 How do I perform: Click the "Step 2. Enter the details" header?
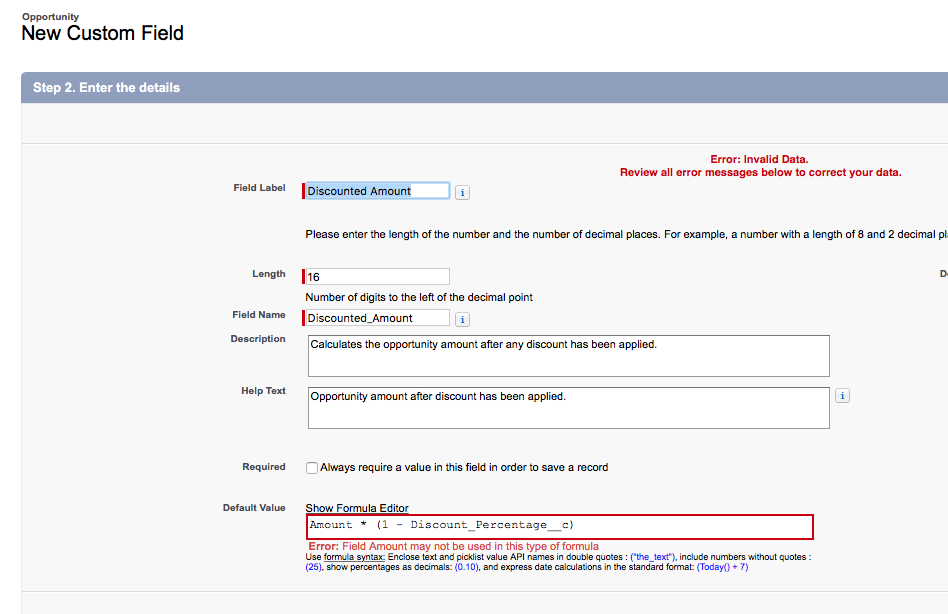coord(107,88)
